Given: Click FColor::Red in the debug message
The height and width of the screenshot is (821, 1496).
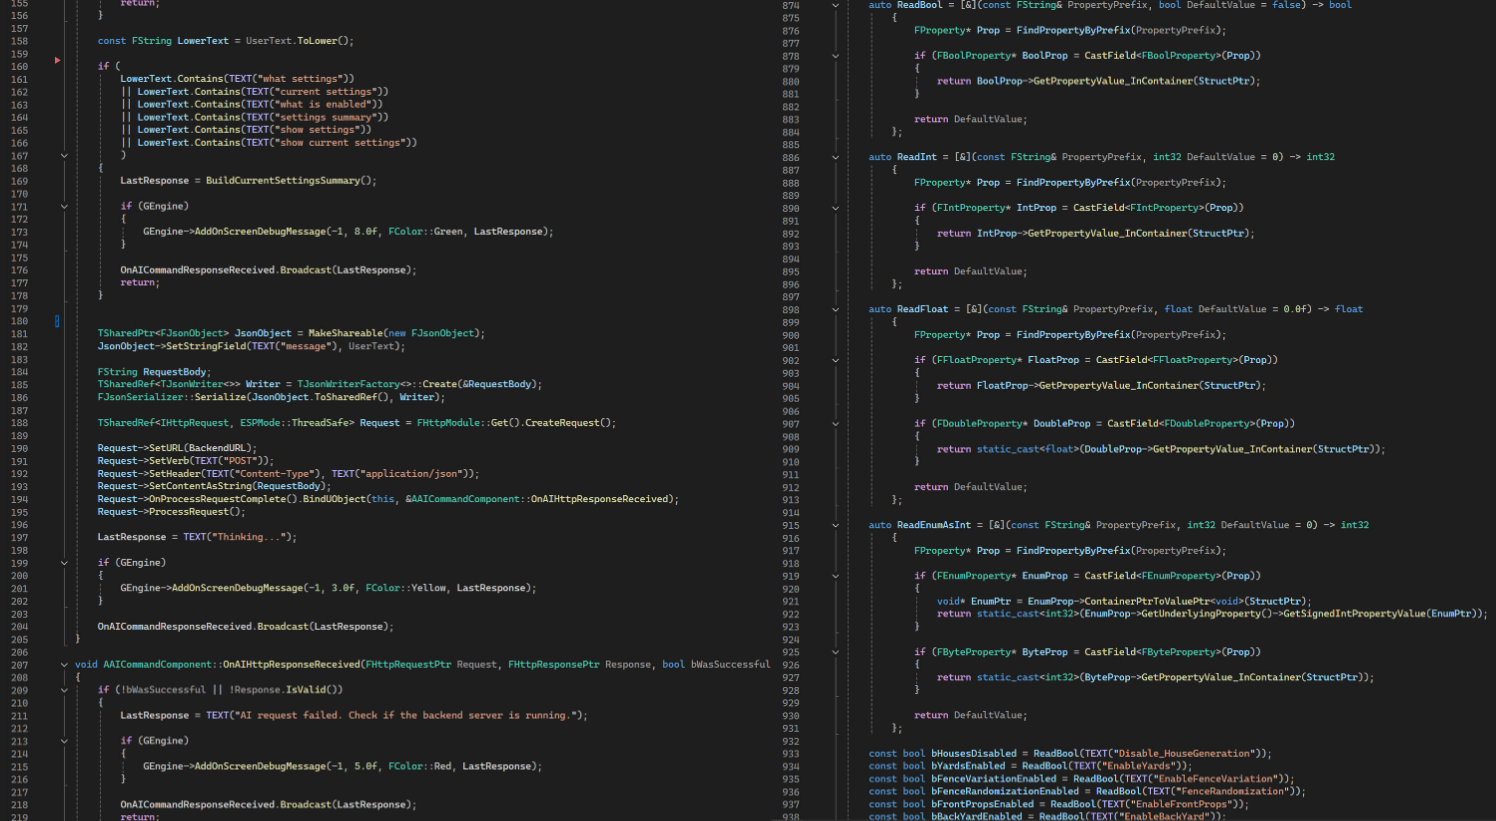Looking at the screenshot, I should pos(420,767).
